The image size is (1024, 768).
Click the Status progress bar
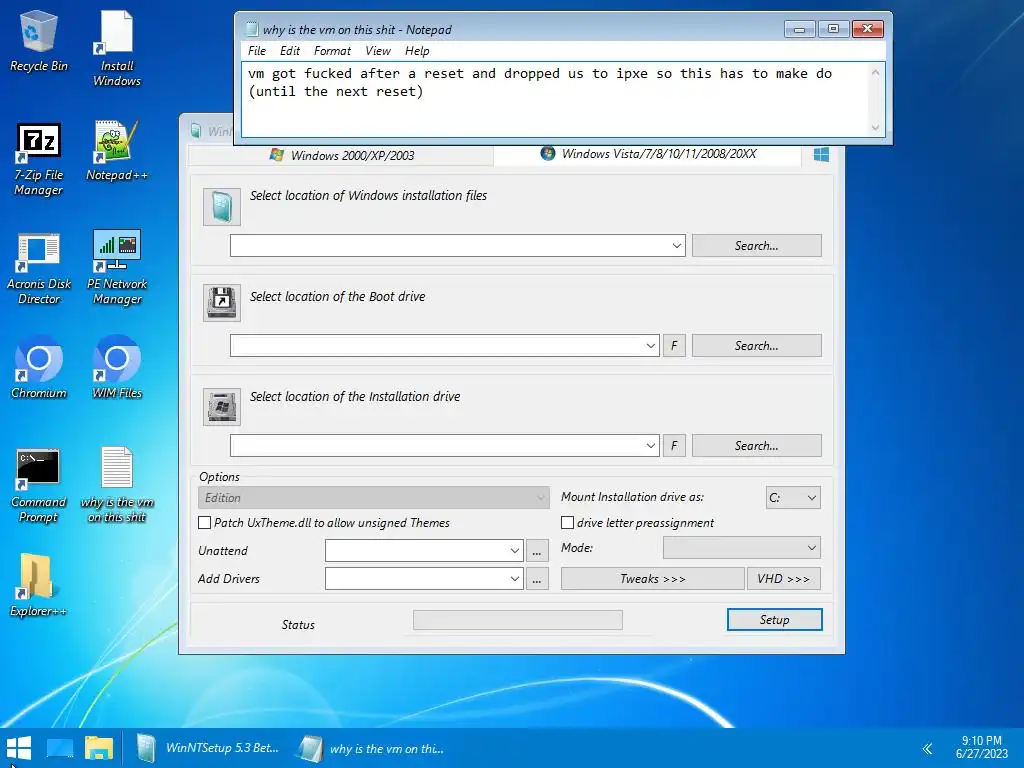pyautogui.click(x=518, y=620)
